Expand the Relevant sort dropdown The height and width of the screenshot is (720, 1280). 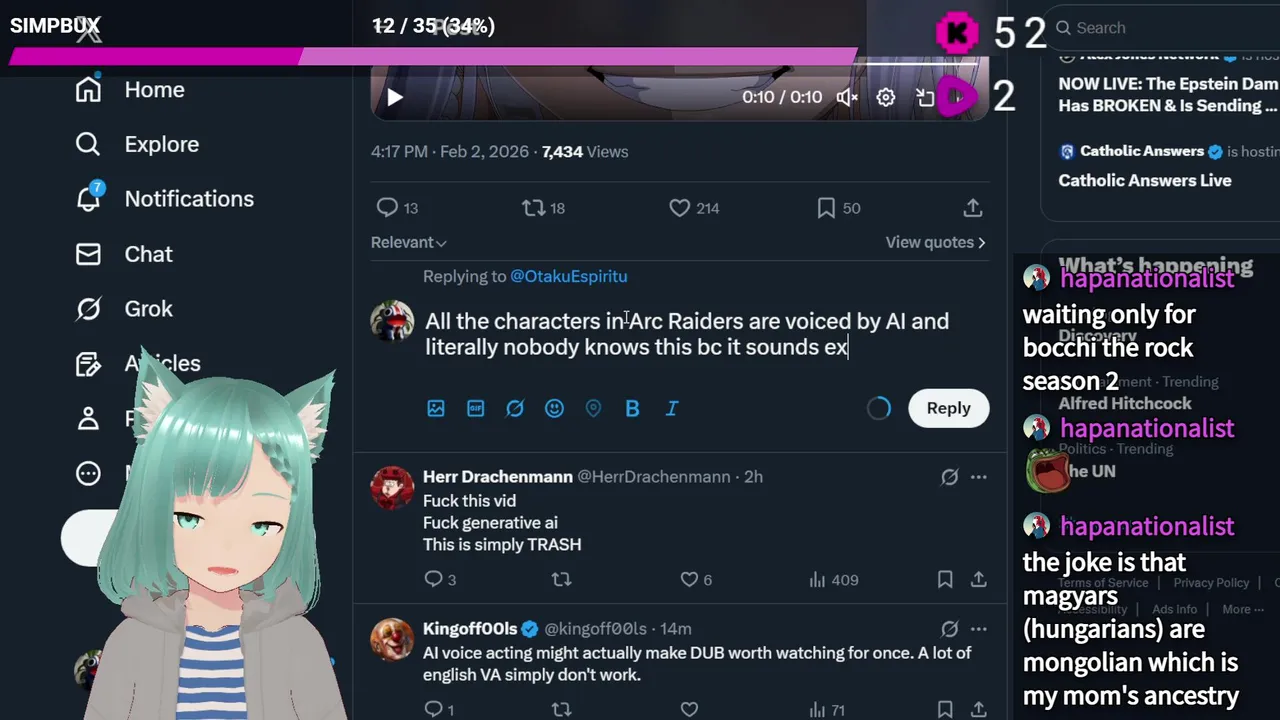[x=409, y=242]
